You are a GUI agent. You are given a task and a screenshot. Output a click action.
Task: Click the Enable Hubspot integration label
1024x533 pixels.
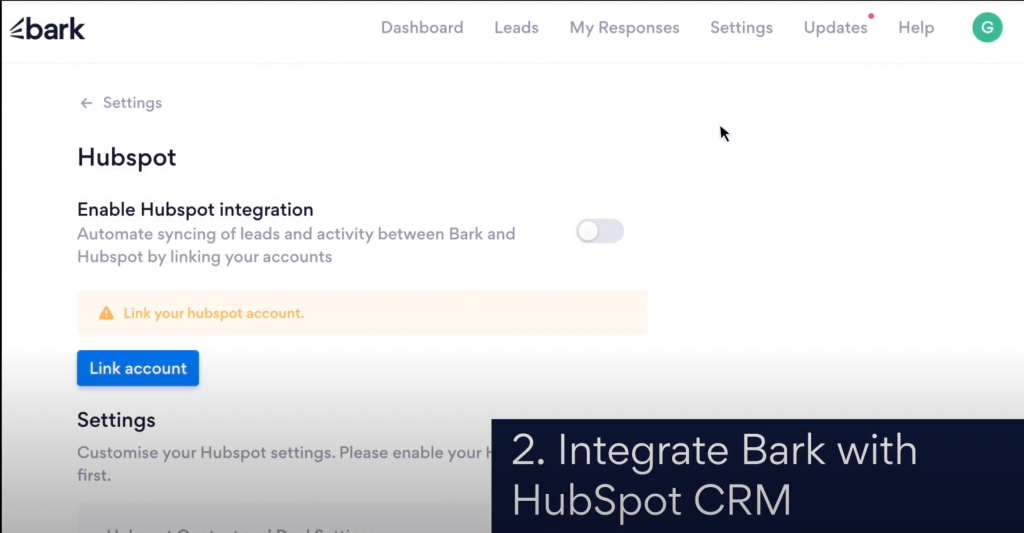click(195, 210)
